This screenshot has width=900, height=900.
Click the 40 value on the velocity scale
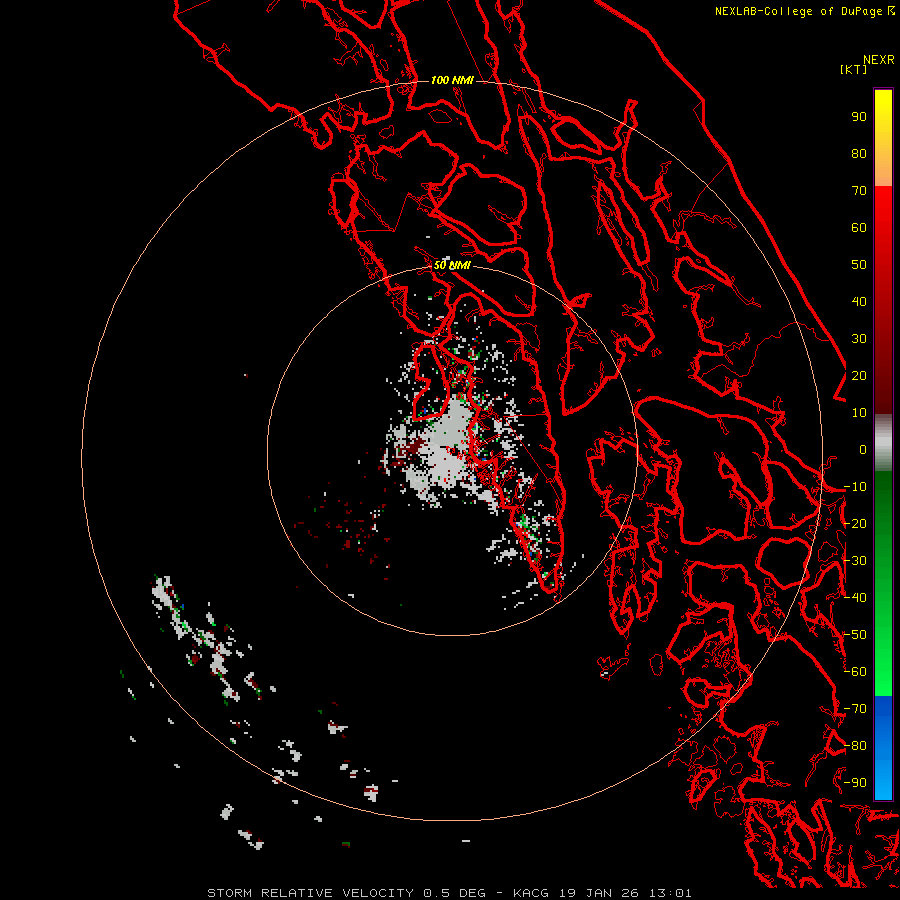coord(859,302)
